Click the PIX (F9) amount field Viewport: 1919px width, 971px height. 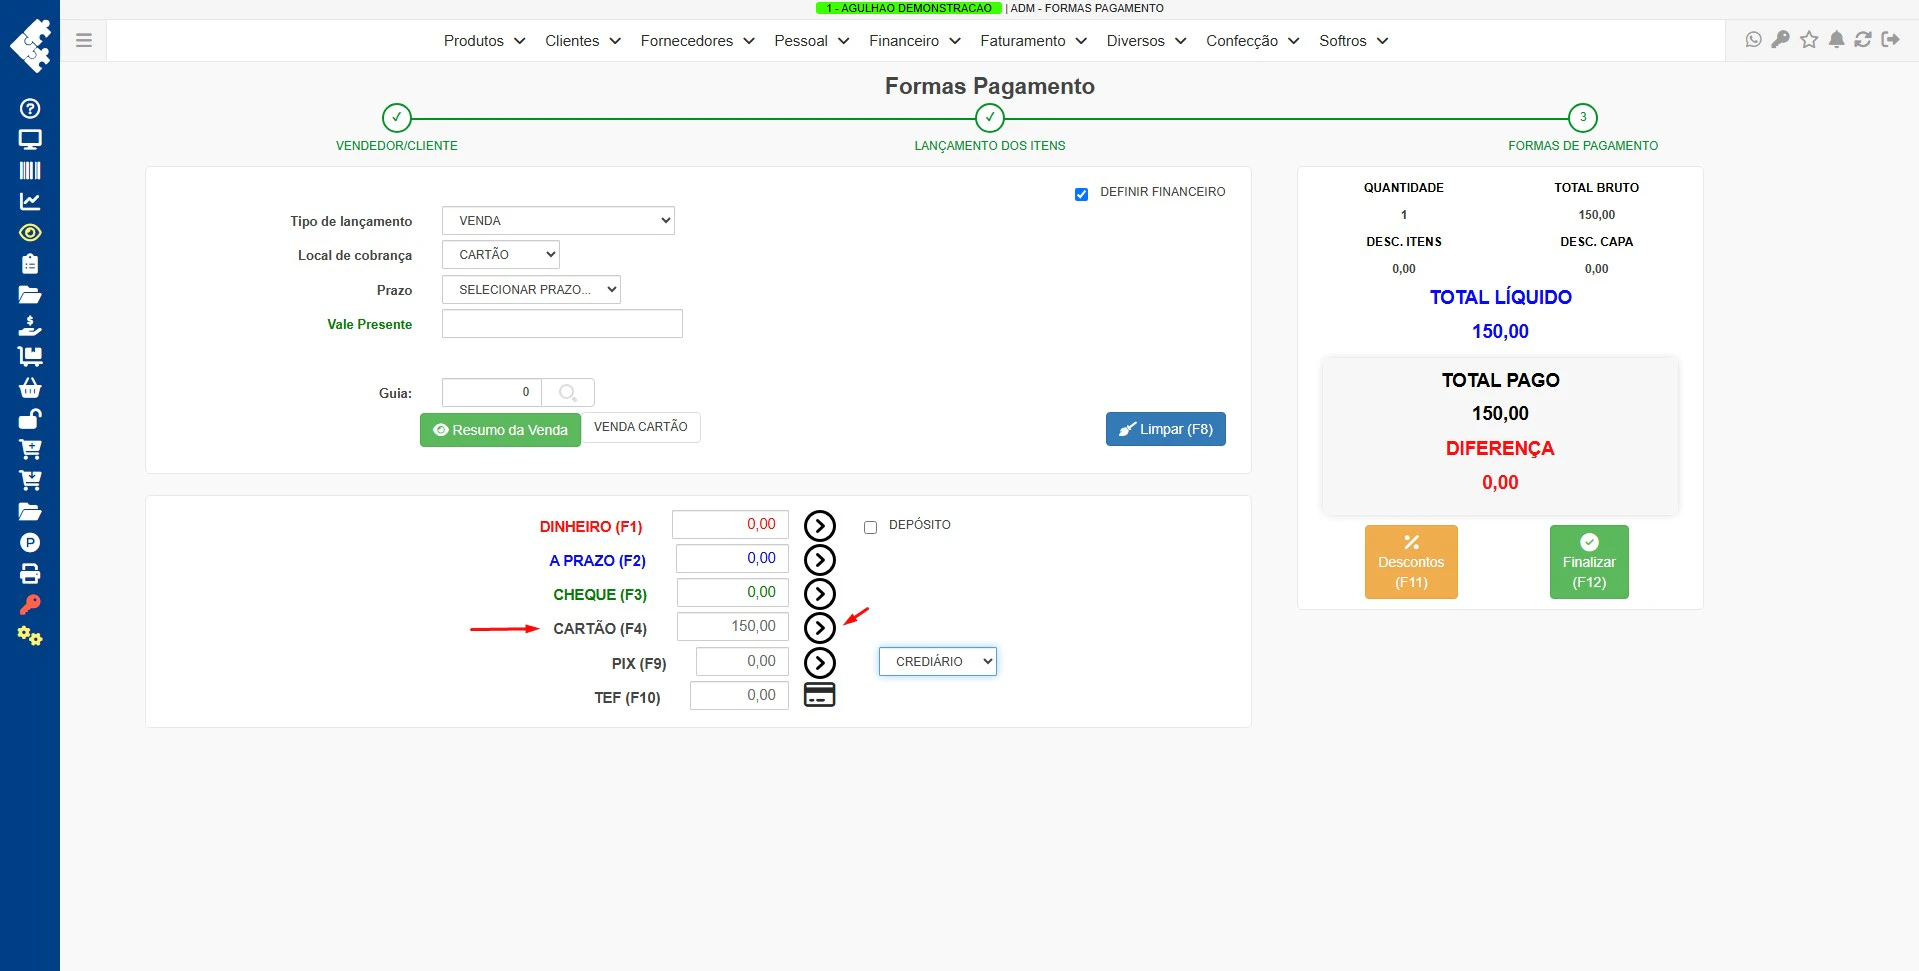[x=742, y=662]
